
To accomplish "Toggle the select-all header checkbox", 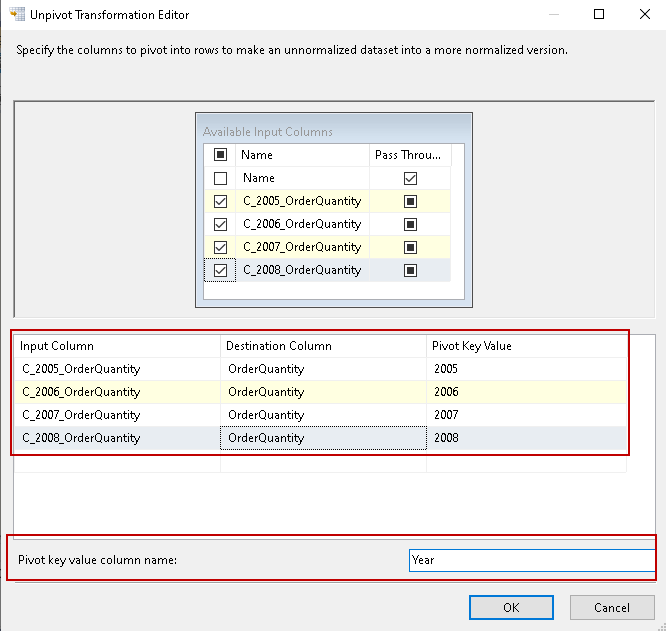I will click(x=221, y=155).
